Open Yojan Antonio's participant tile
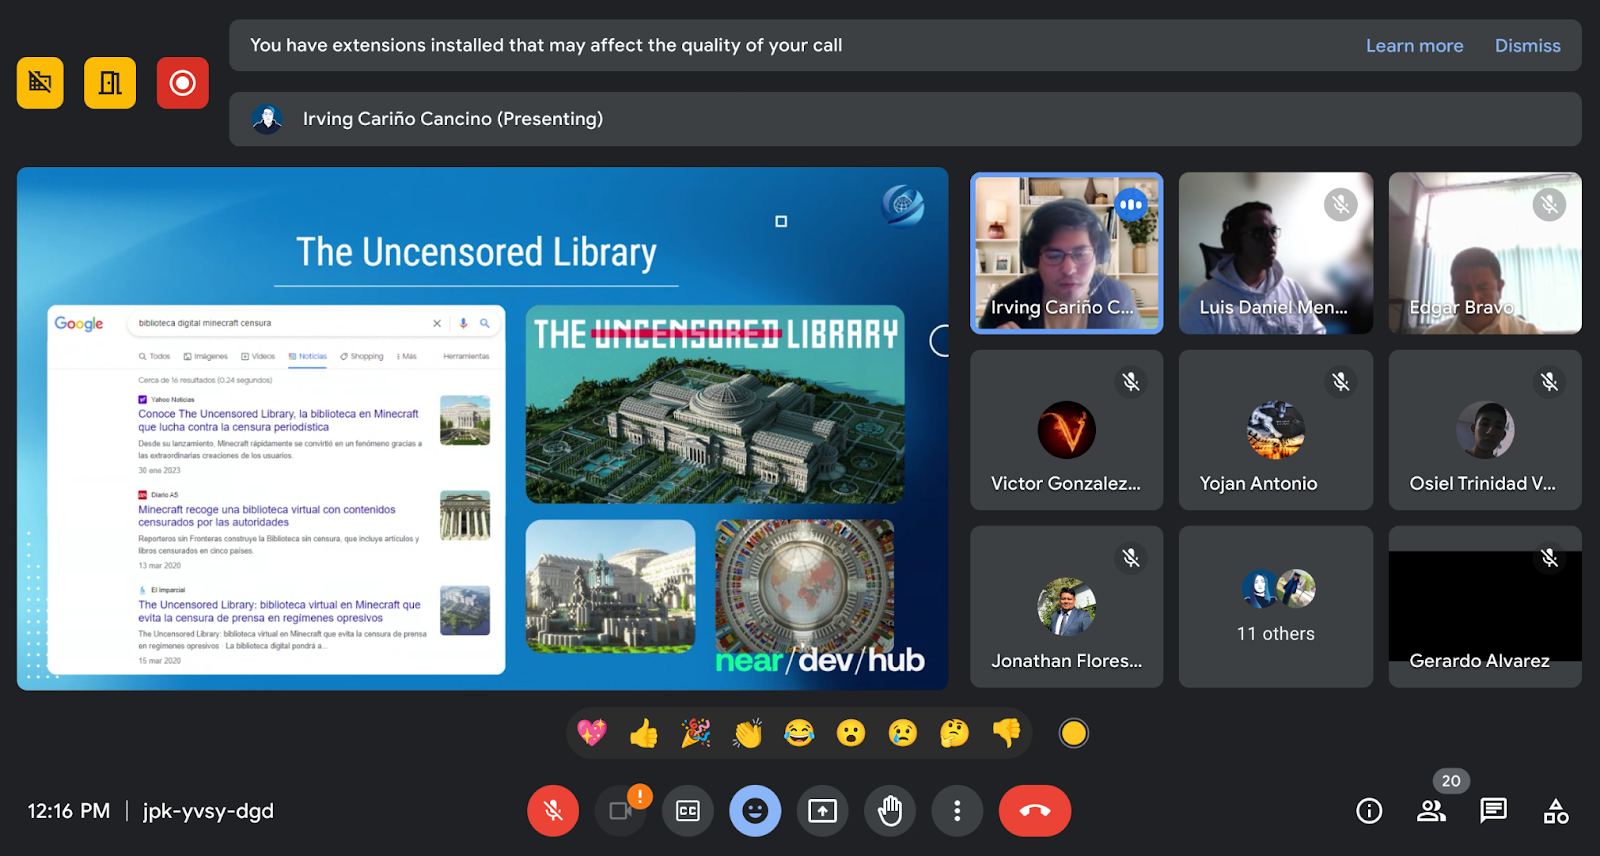The width and height of the screenshot is (1600, 856). [x=1276, y=430]
